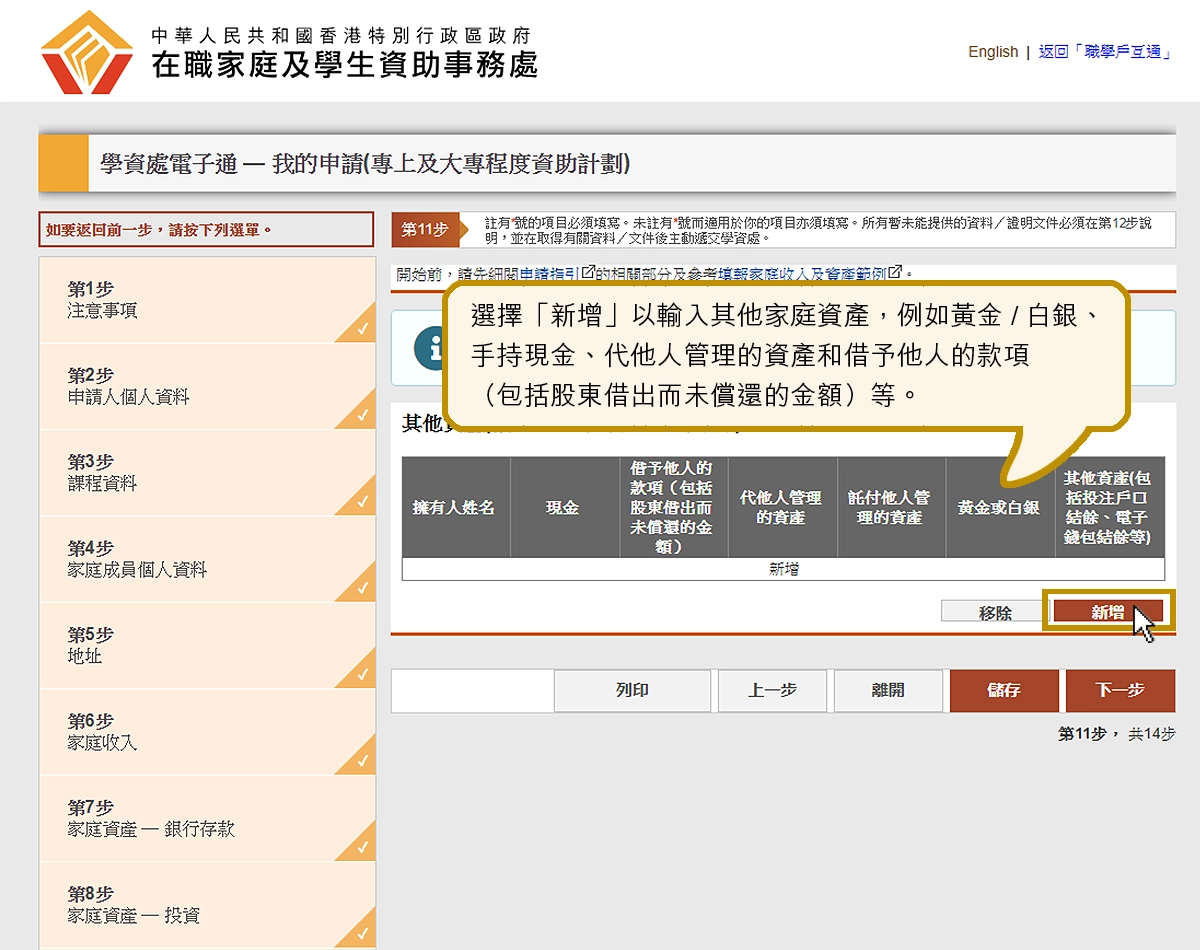1200x950 pixels.
Task: Click the SFO orange book logo
Action: click(87, 52)
